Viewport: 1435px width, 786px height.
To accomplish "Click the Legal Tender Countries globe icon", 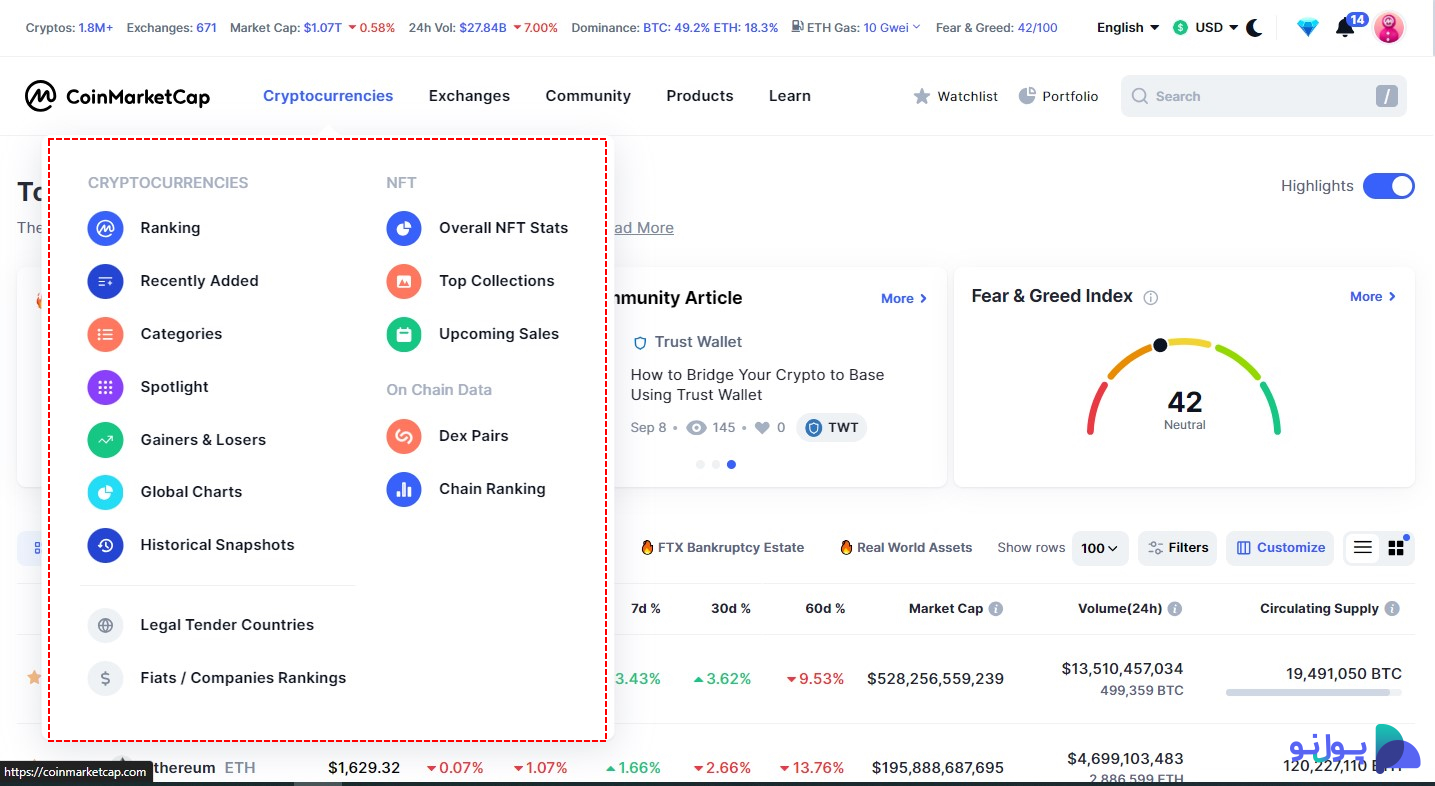I will (105, 625).
